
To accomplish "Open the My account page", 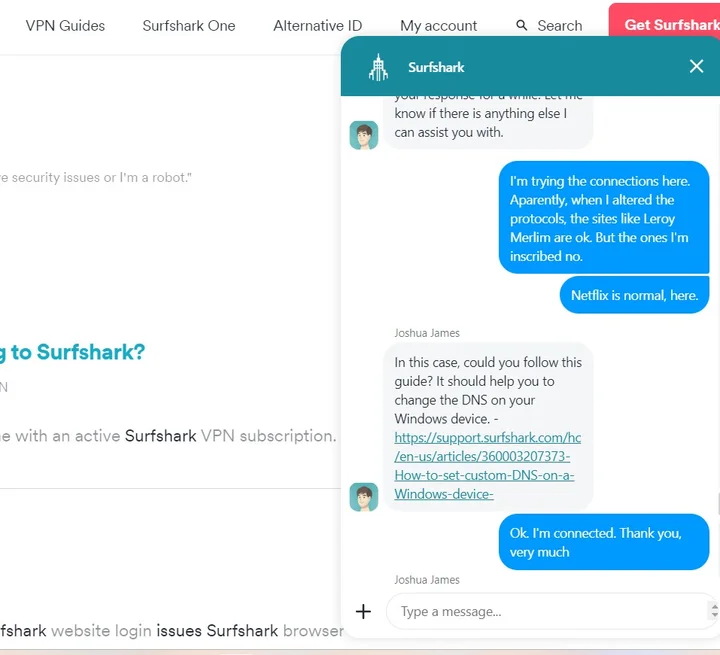I will 438,25.
